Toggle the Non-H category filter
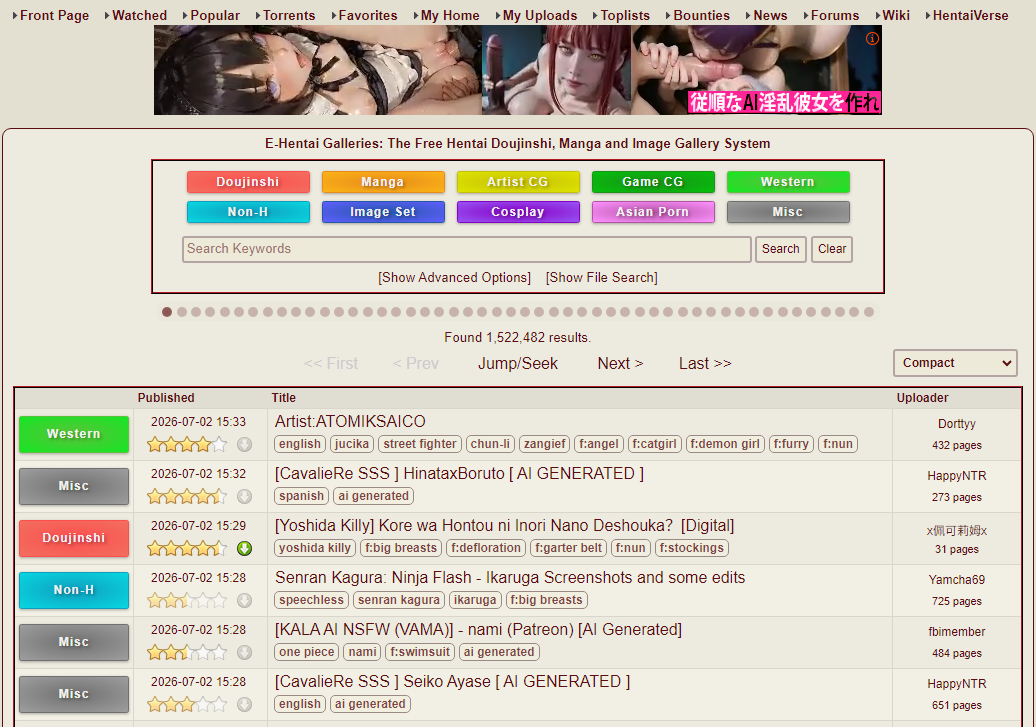This screenshot has height=727, width=1036. click(248, 212)
